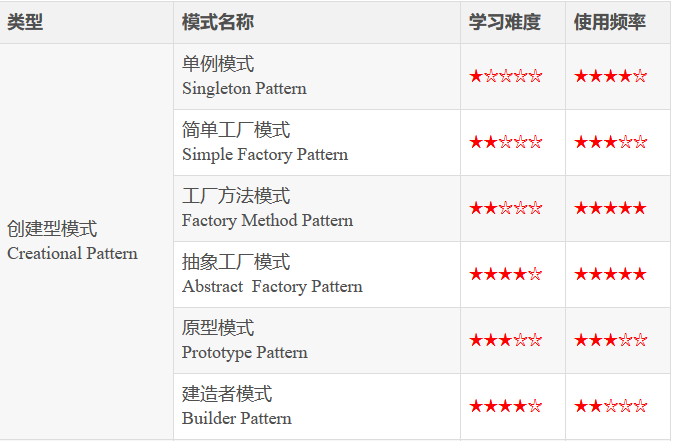Select the 简单工厂模式 Simple Factory Pattern cell

(x=317, y=142)
